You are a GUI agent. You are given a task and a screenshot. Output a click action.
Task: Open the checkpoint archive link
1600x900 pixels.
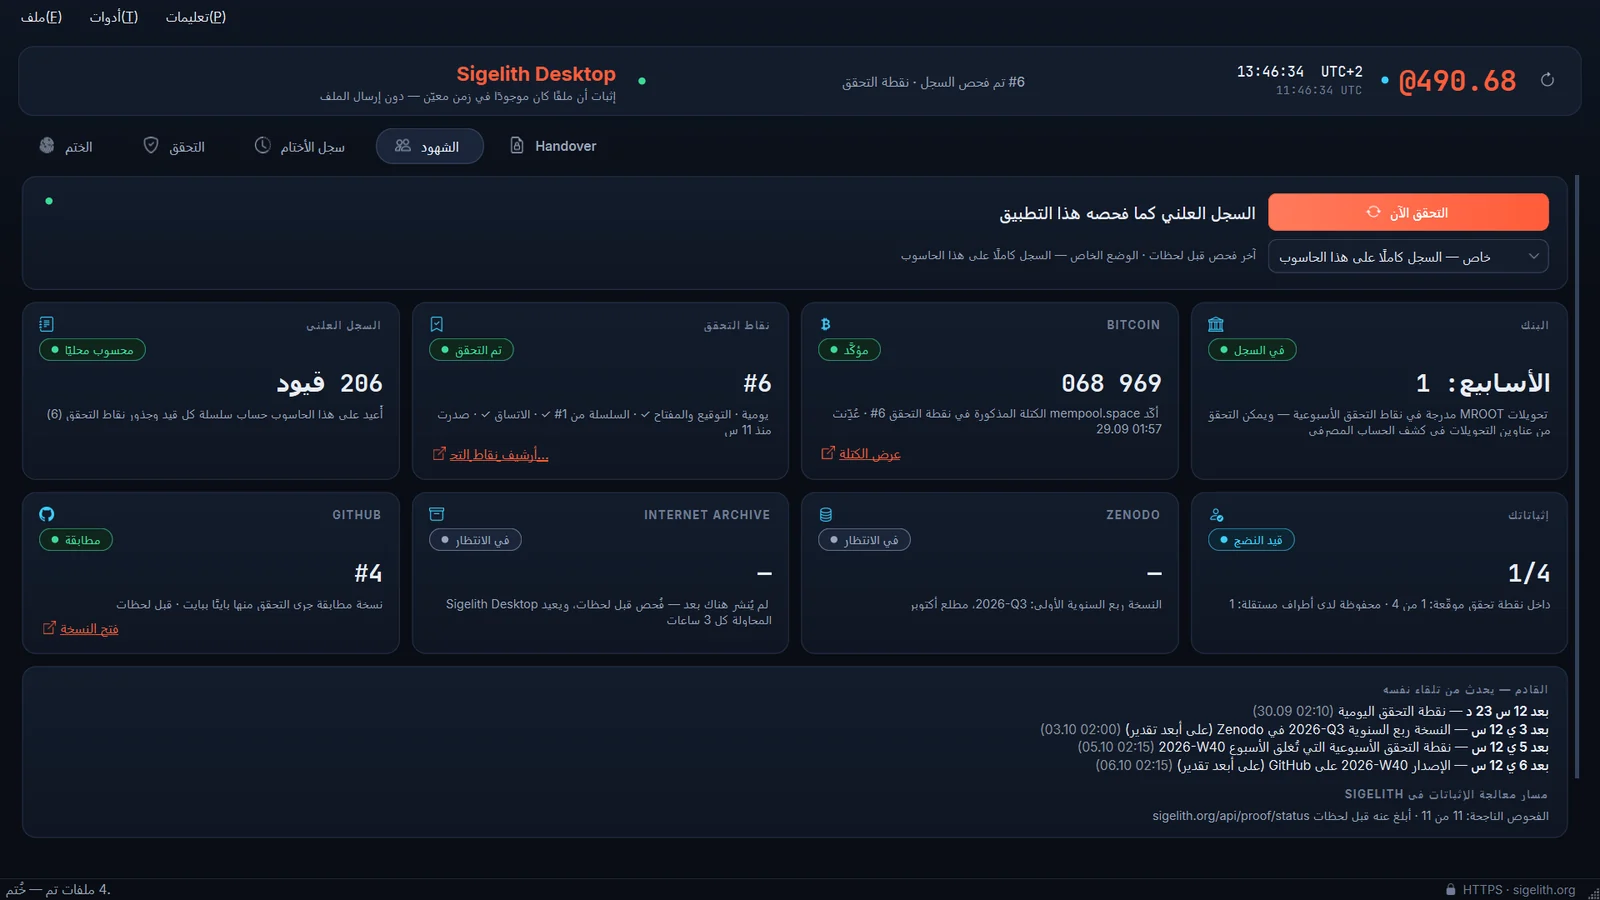click(499, 454)
